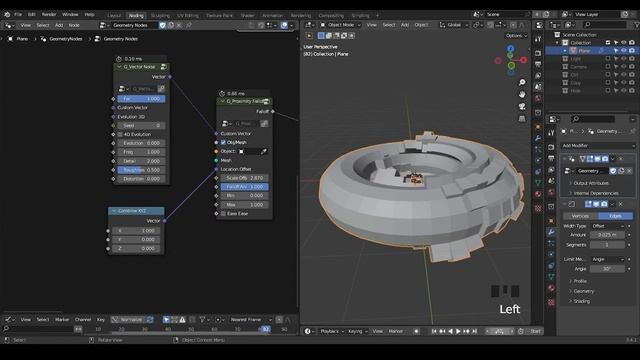
Task: Remove the Bevel modifier with X icon
Action: tap(621, 204)
